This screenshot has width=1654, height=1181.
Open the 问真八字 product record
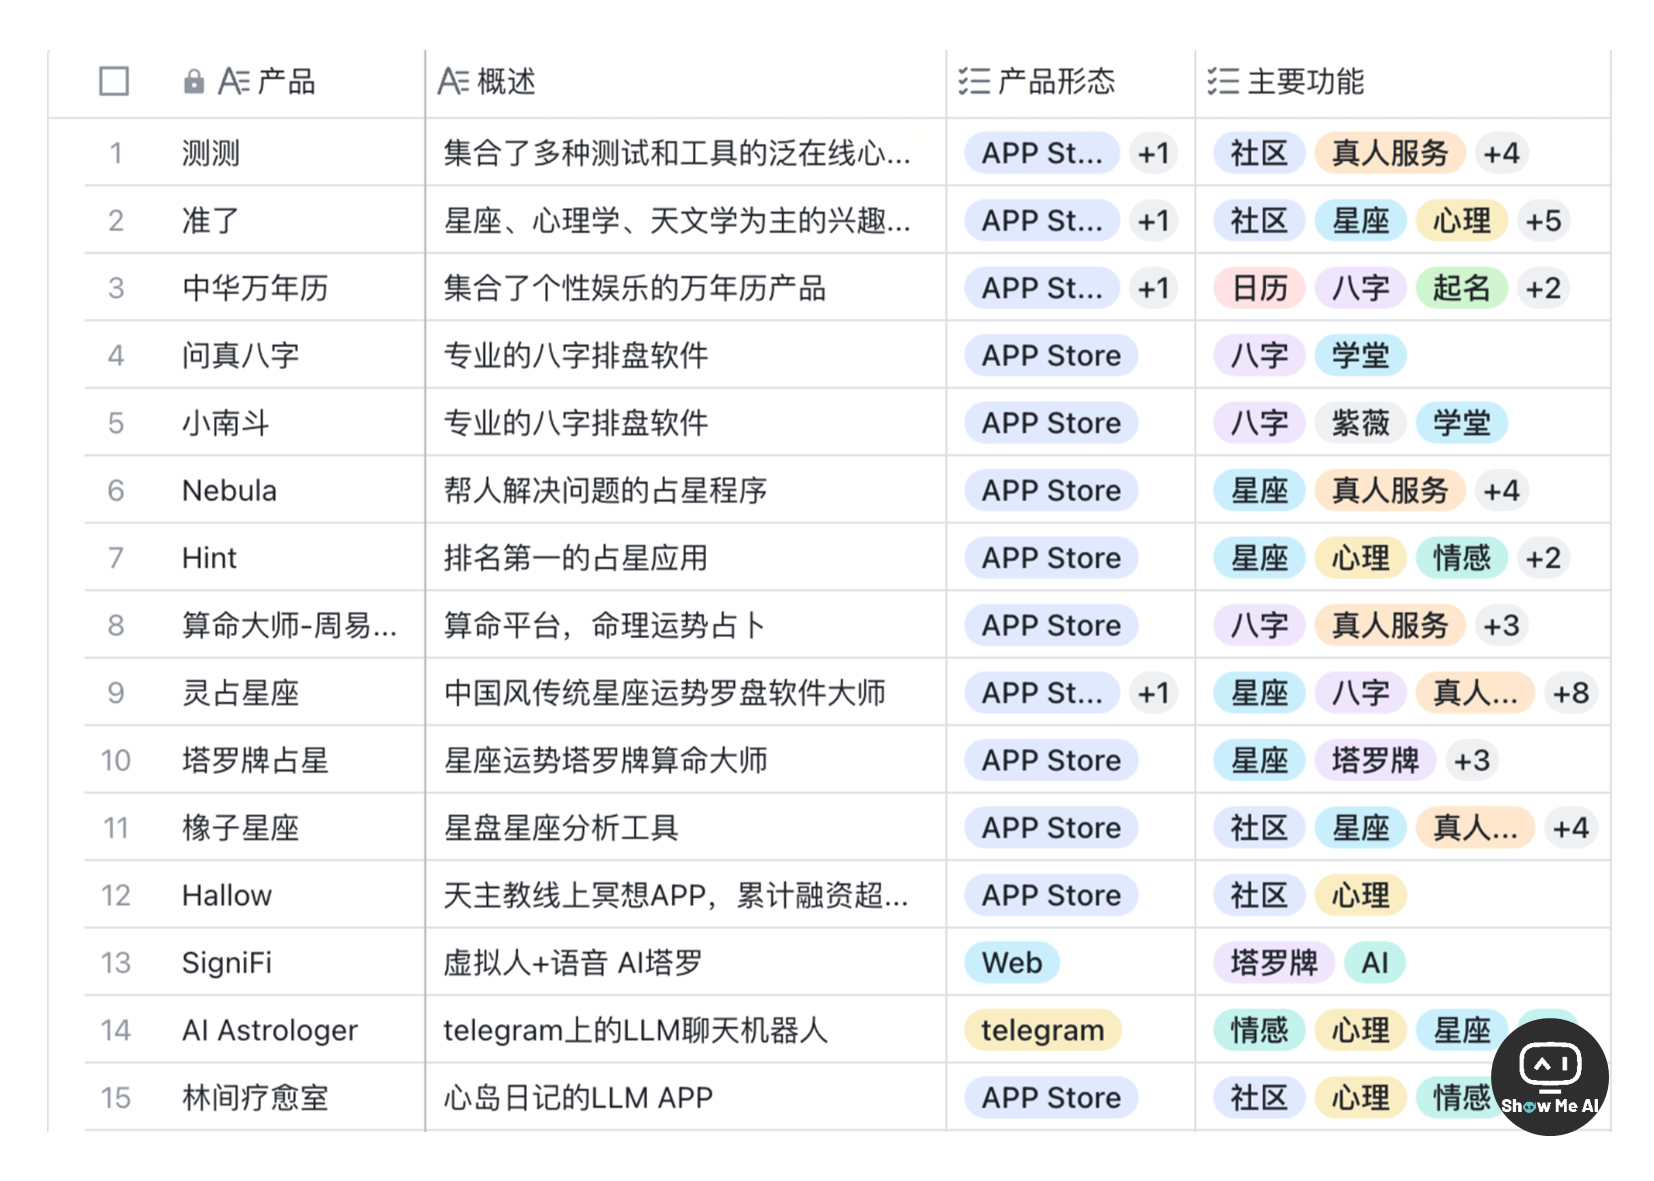(x=240, y=355)
